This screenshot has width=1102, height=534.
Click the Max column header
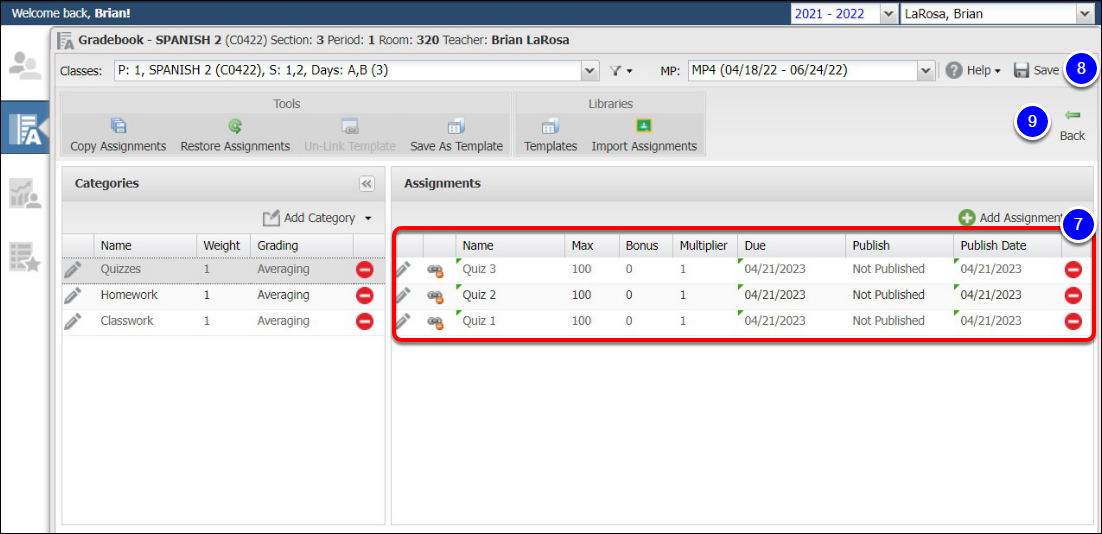tap(592, 246)
